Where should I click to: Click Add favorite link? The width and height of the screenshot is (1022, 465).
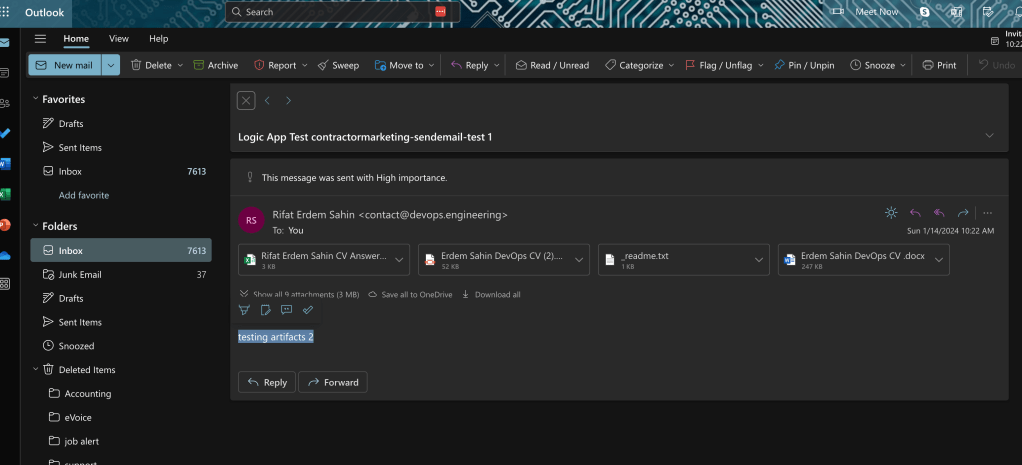[83, 195]
